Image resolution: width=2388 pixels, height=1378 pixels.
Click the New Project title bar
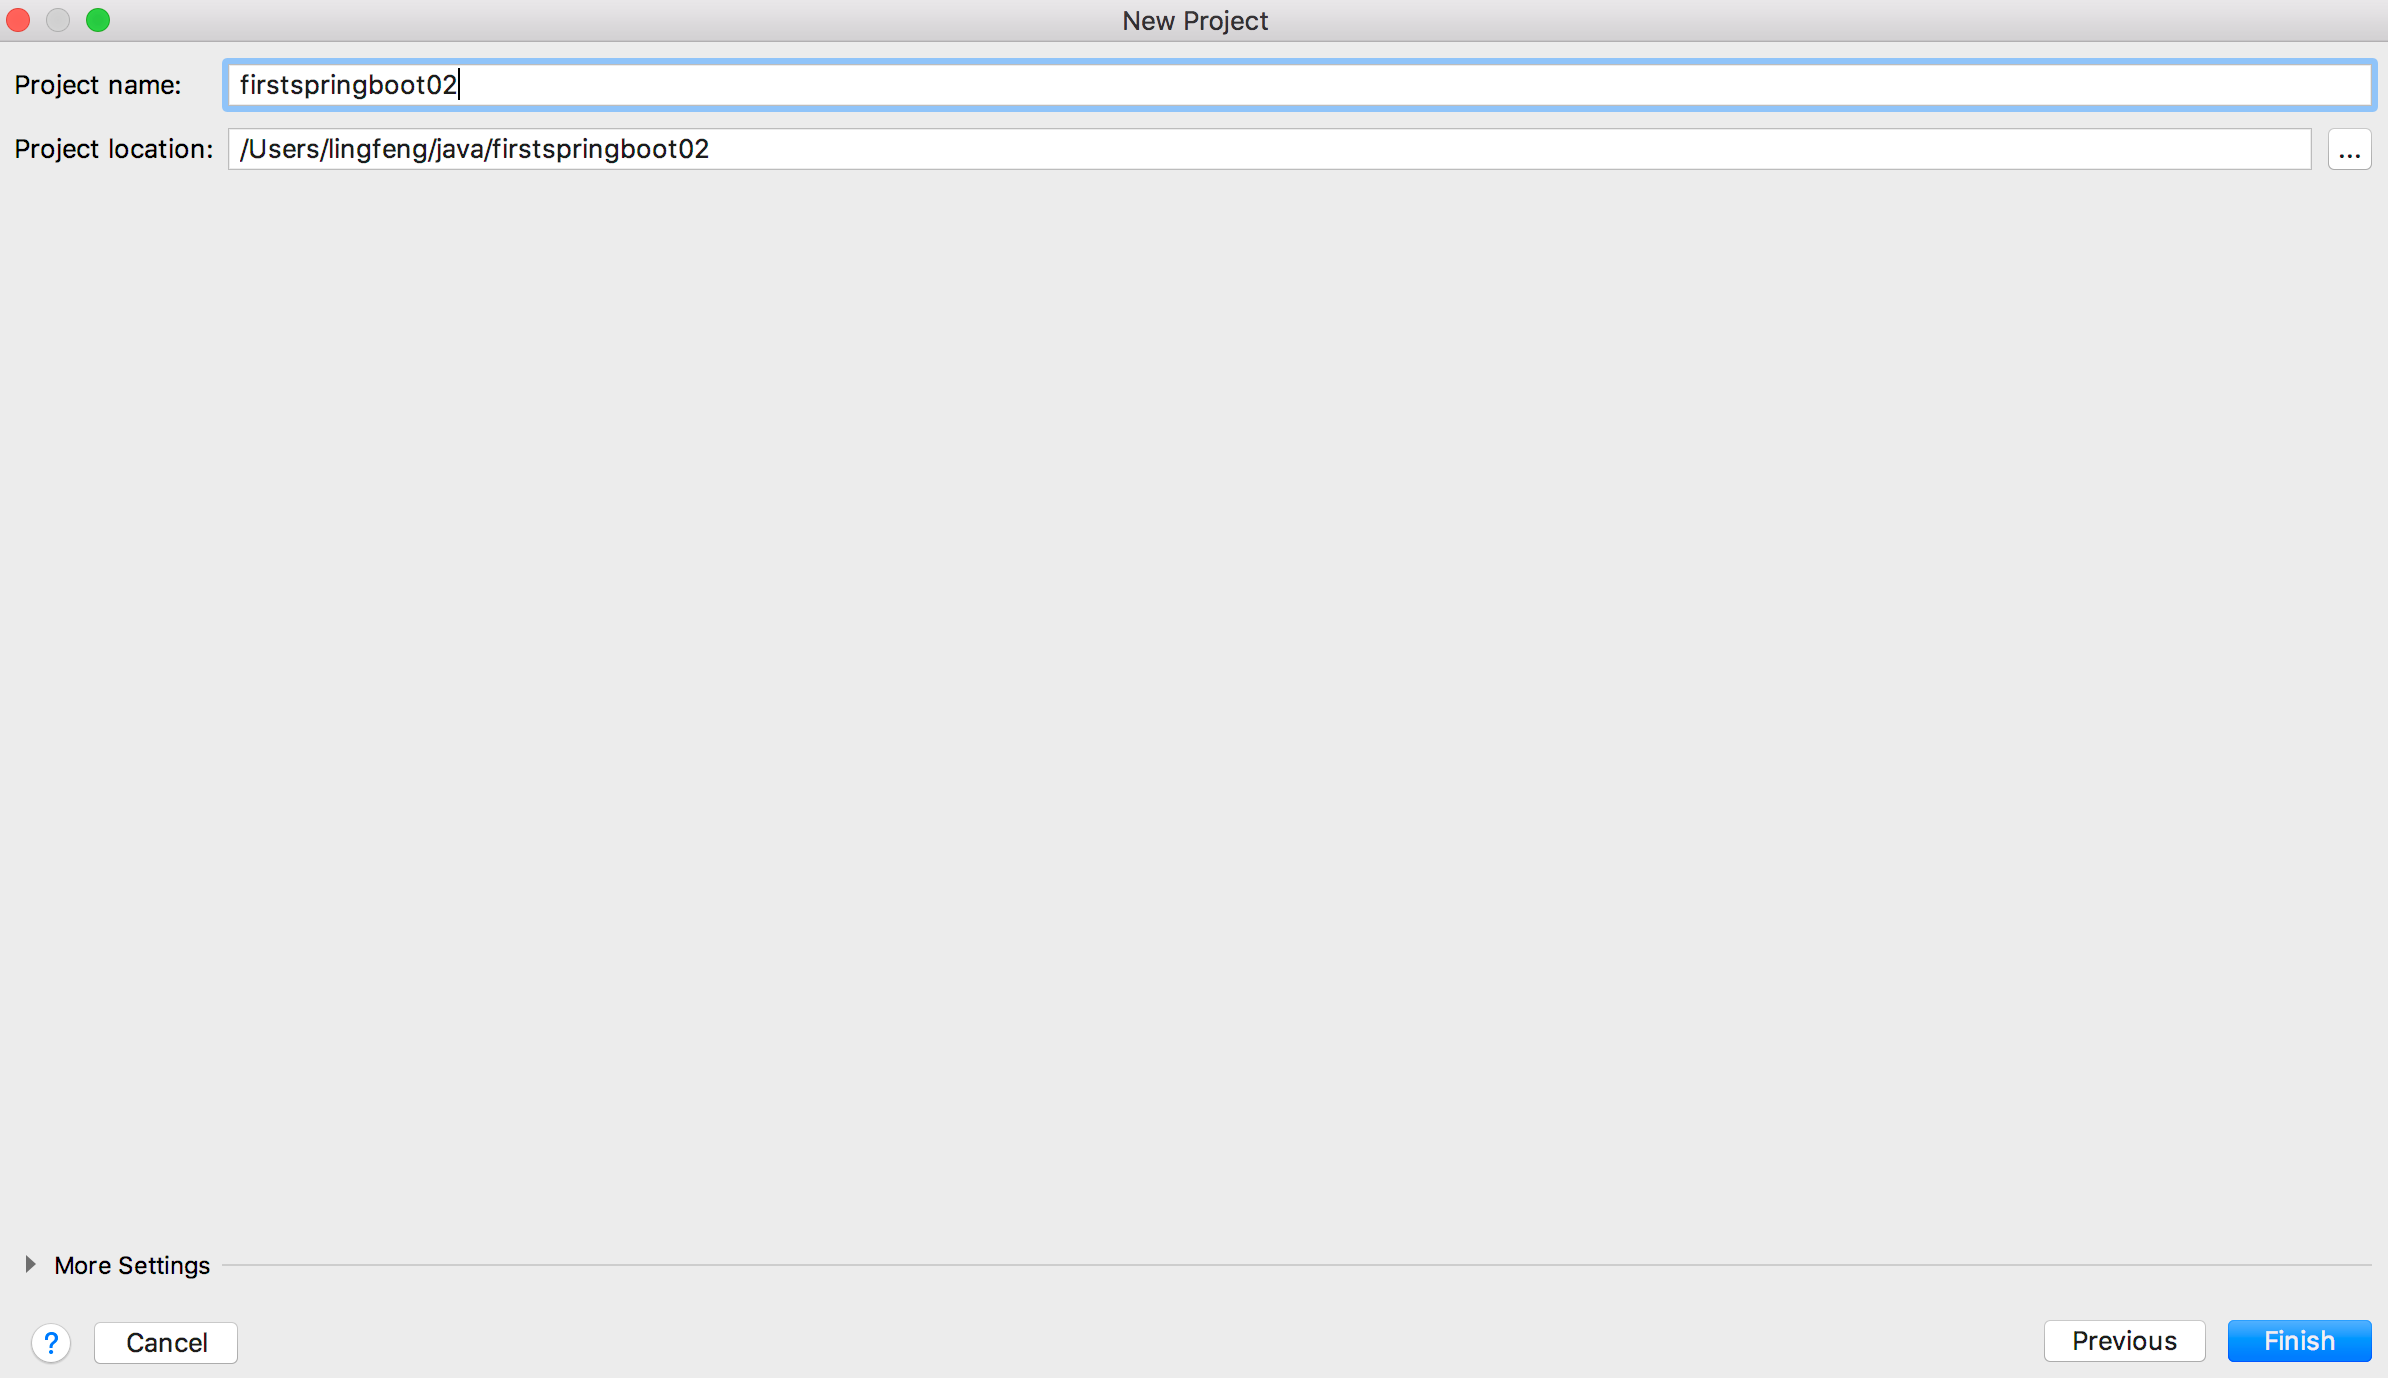(x=1194, y=20)
